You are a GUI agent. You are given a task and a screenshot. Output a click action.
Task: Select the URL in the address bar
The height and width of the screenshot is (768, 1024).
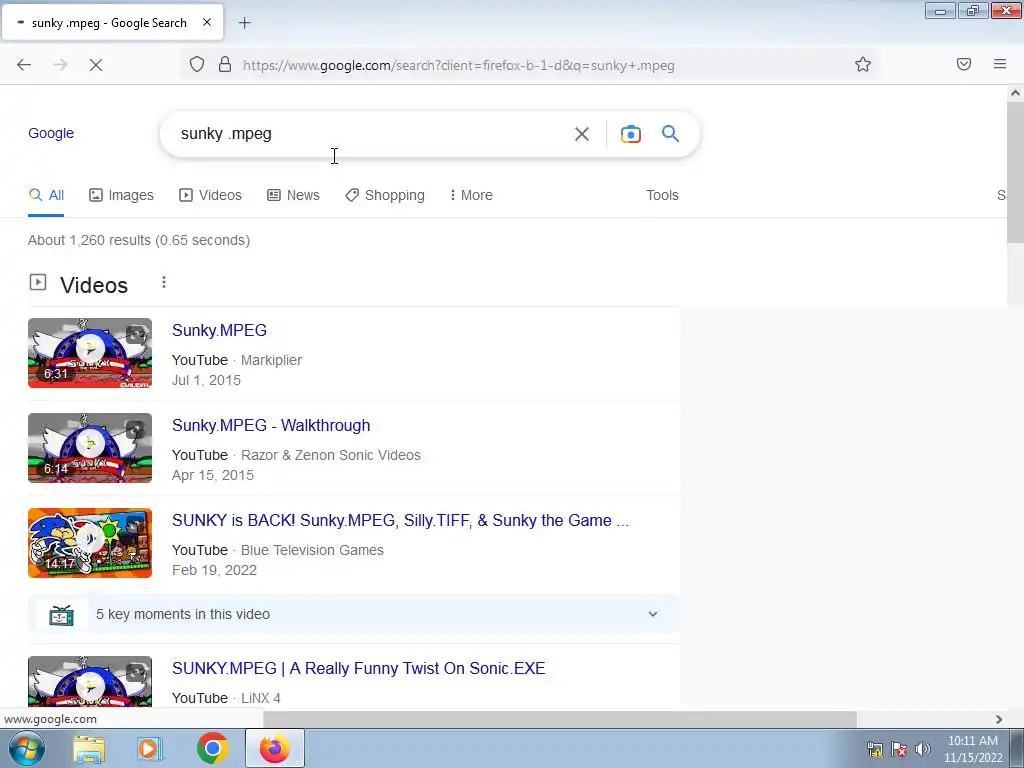click(458, 65)
